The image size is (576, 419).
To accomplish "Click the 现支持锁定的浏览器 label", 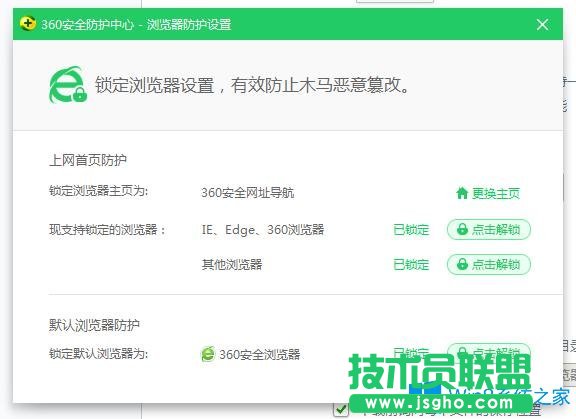I will point(107,230).
